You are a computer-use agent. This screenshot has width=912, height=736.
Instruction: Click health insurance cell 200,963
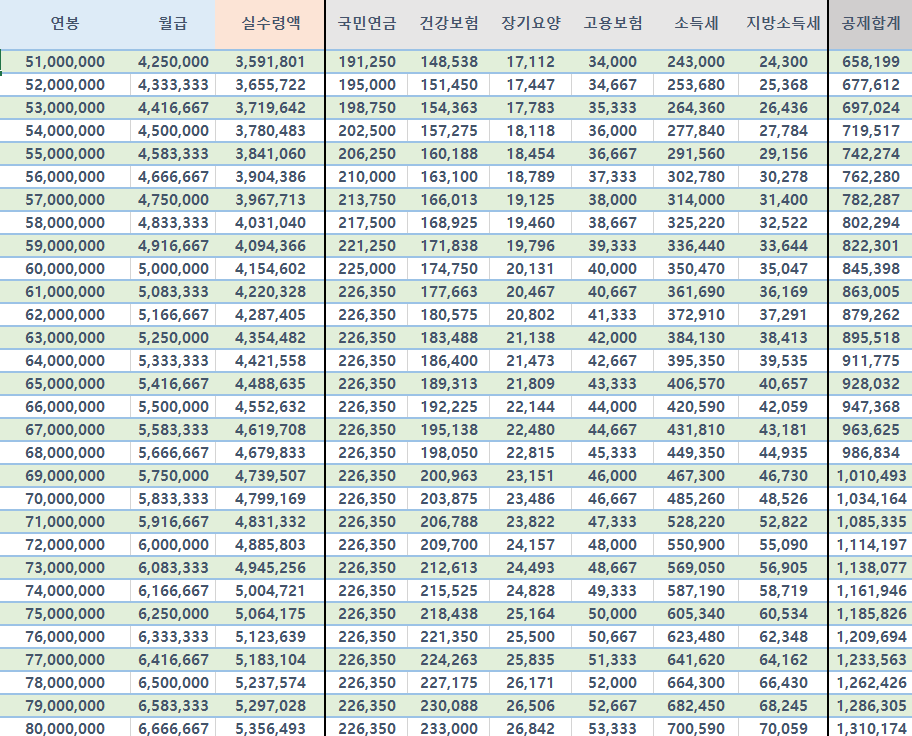[448, 476]
